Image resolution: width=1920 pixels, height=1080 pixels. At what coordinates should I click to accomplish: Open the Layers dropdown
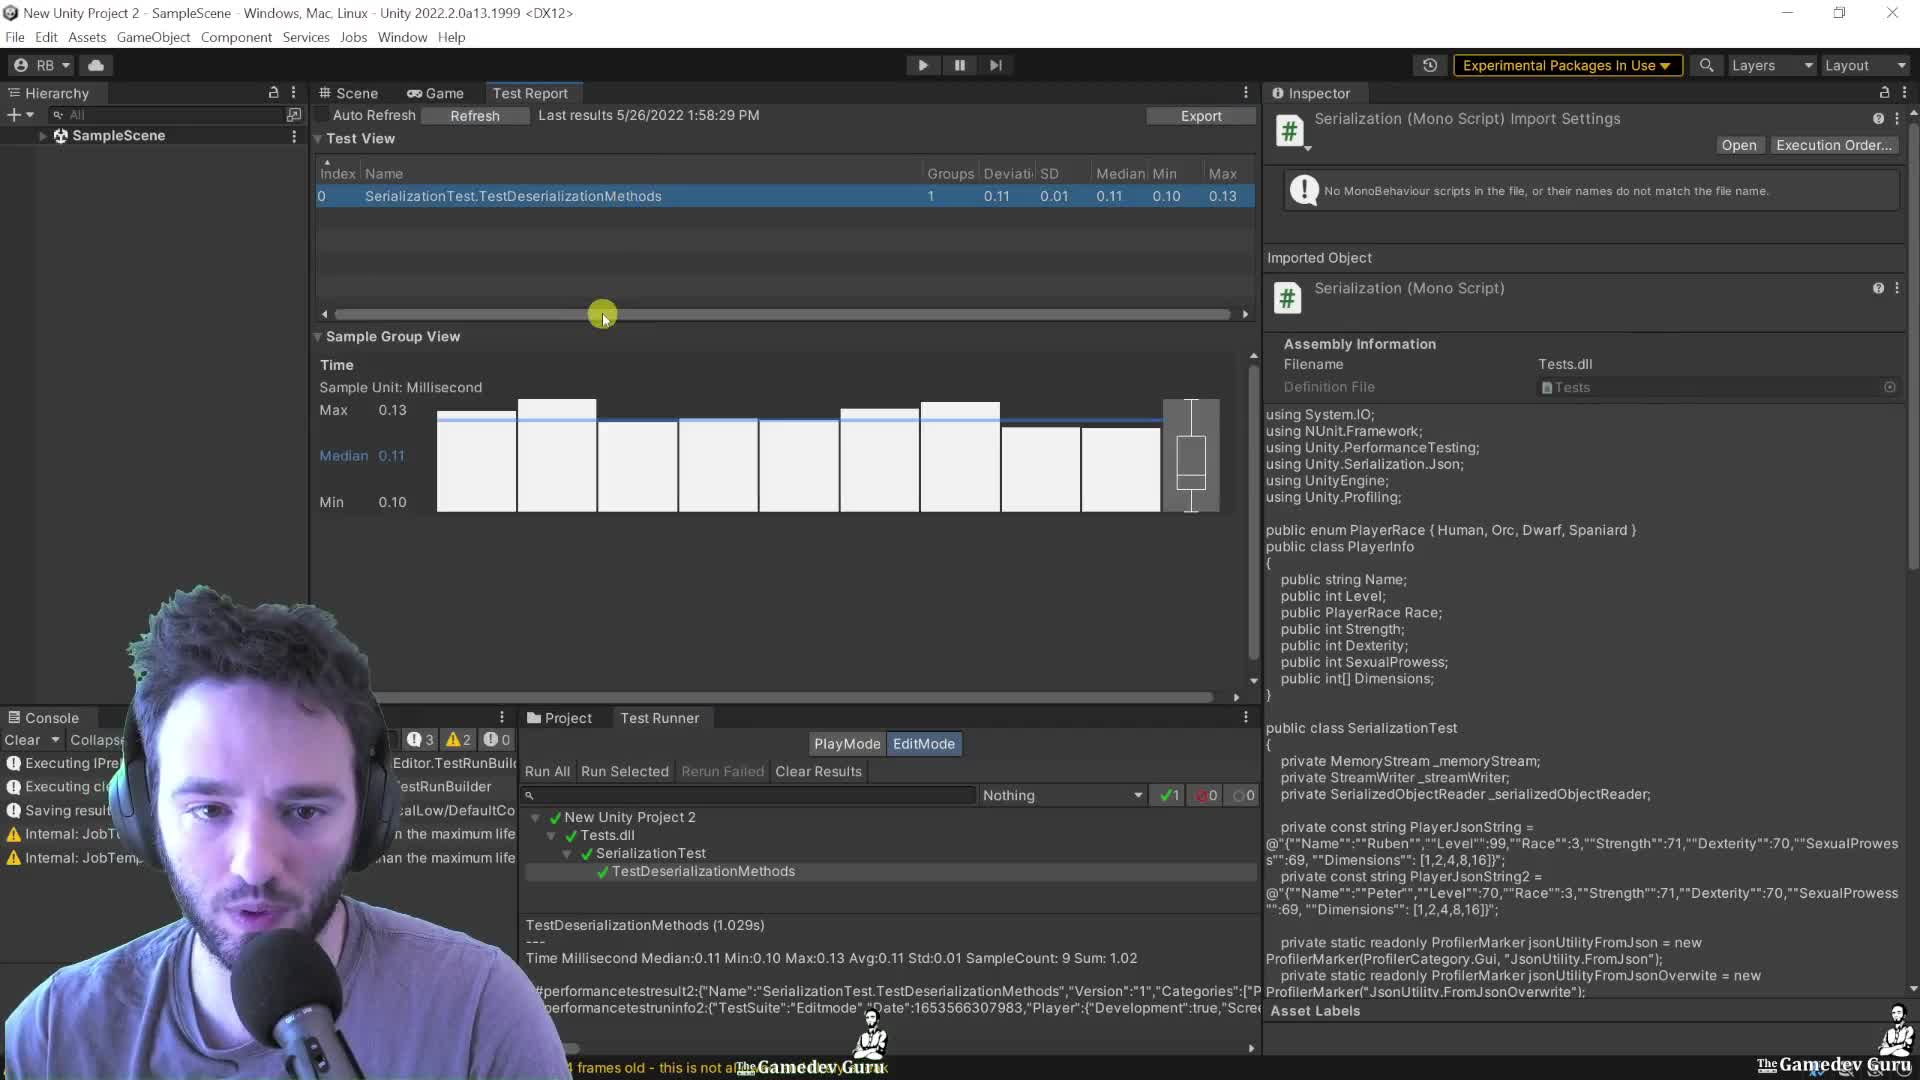pos(1771,65)
